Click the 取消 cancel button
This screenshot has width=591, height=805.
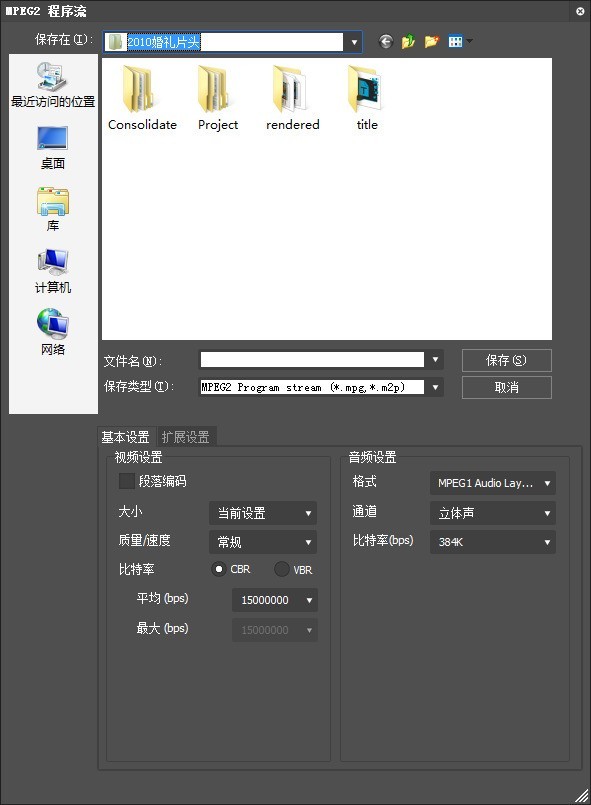click(x=507, y=388)
